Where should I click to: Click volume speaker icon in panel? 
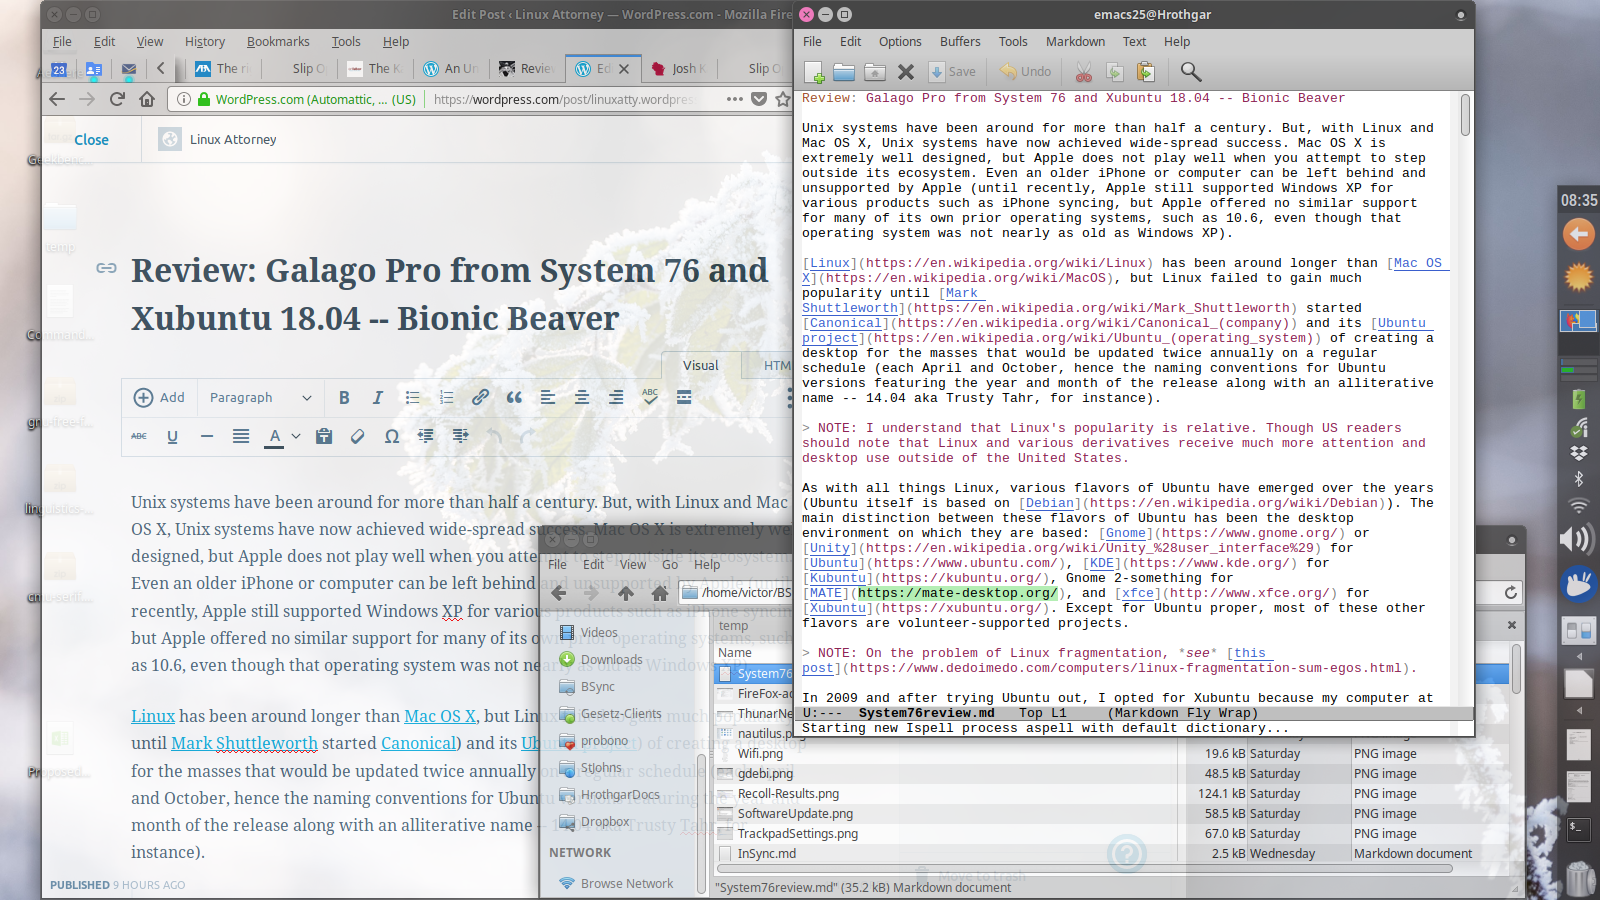click(x=1578, y=540)
